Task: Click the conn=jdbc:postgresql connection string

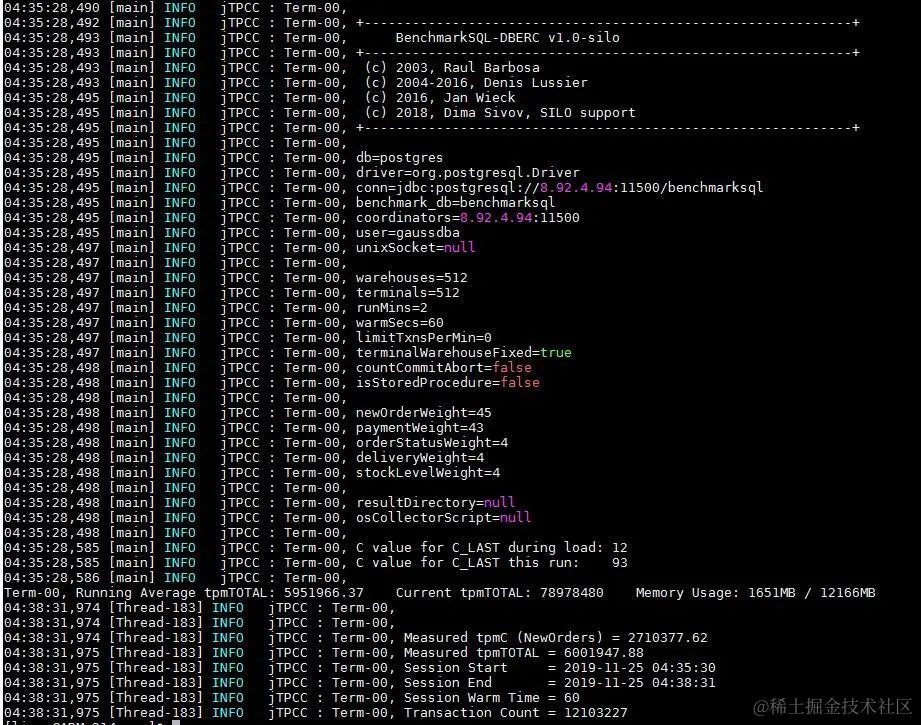Action: [559, 187]
